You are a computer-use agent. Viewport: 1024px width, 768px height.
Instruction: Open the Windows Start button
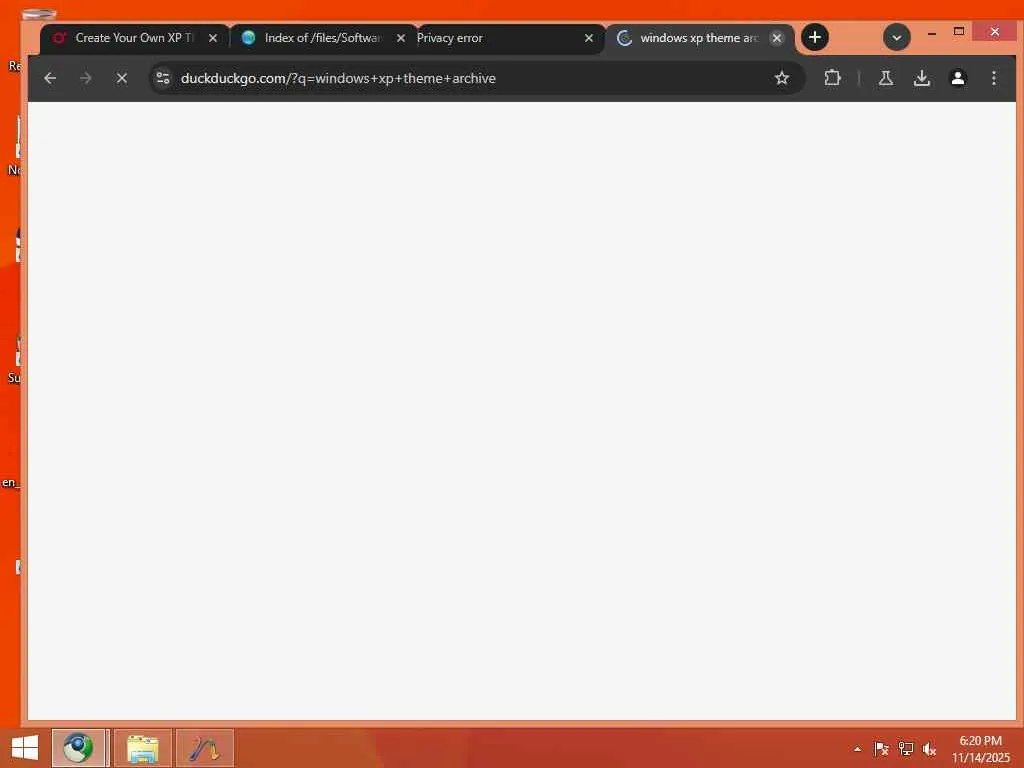coord(25,748)
